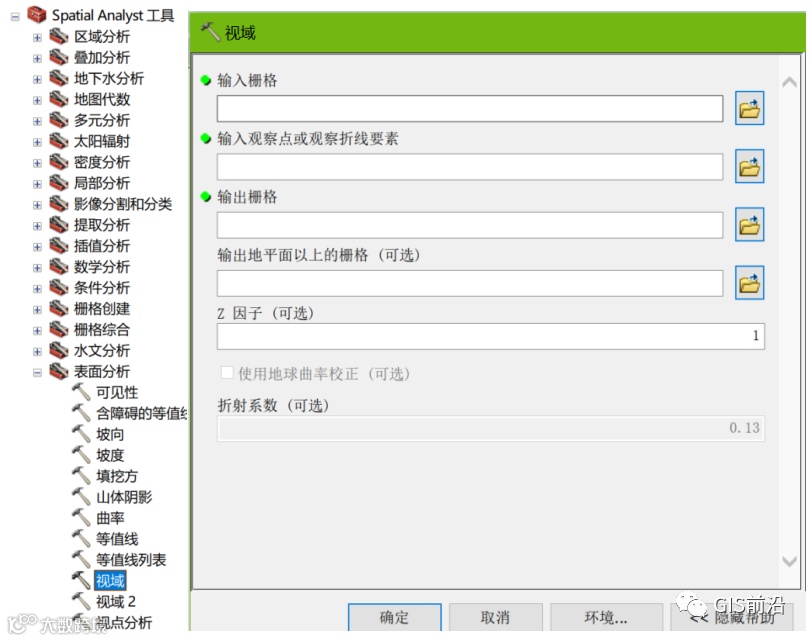The image size is (812, 641).
Task: Click the 水文分析 toolset icon
Action: 59,351
